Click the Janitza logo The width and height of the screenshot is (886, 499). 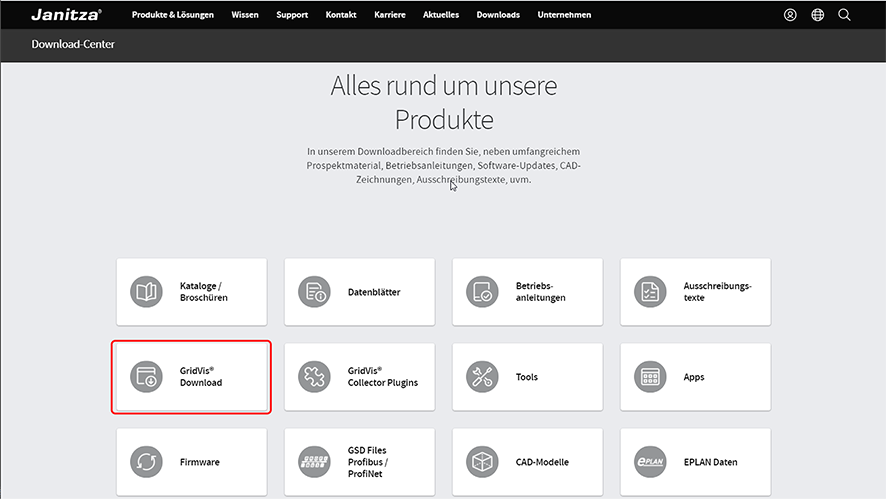(x=66, y=15)
